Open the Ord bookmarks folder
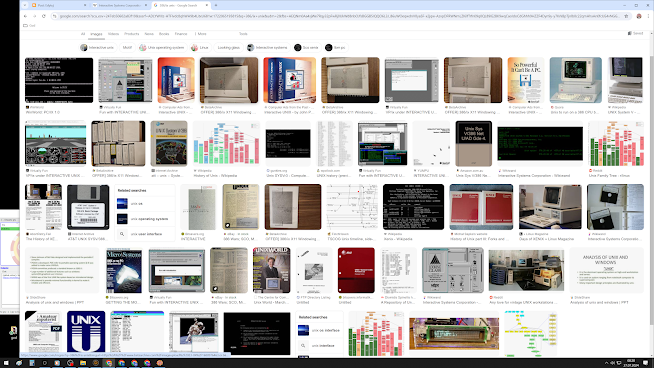Image resolution: width=654 pixels, height=368 pixels. tap(29, 25)
